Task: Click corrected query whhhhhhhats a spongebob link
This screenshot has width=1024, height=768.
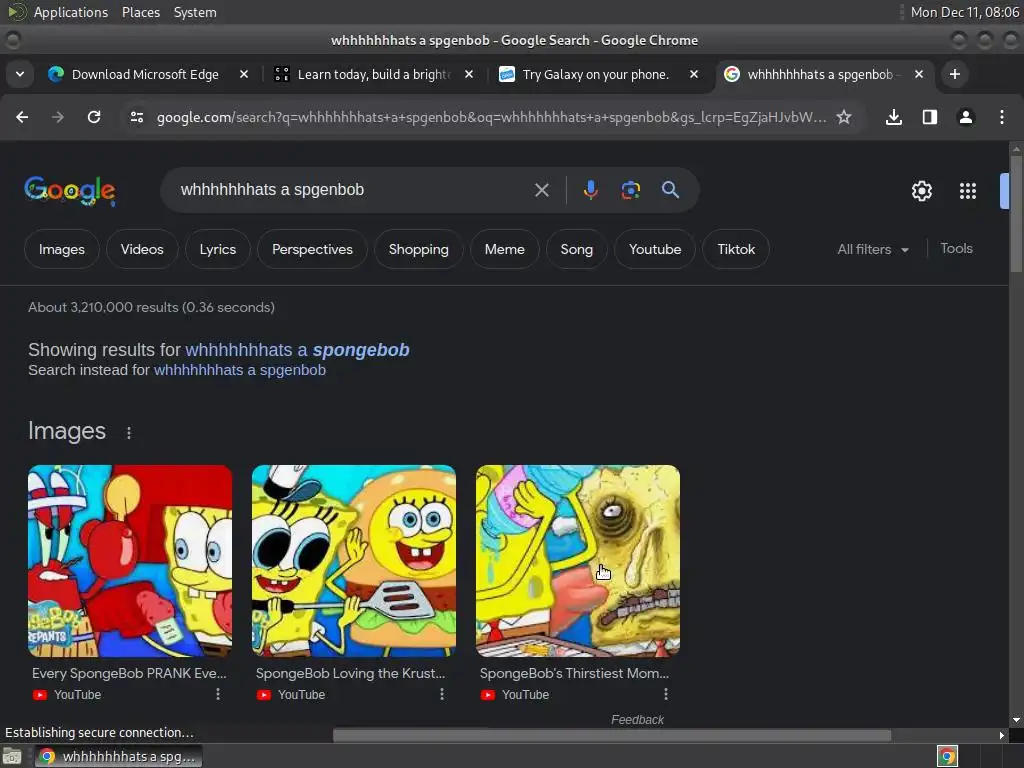Action: coord(297,350)
